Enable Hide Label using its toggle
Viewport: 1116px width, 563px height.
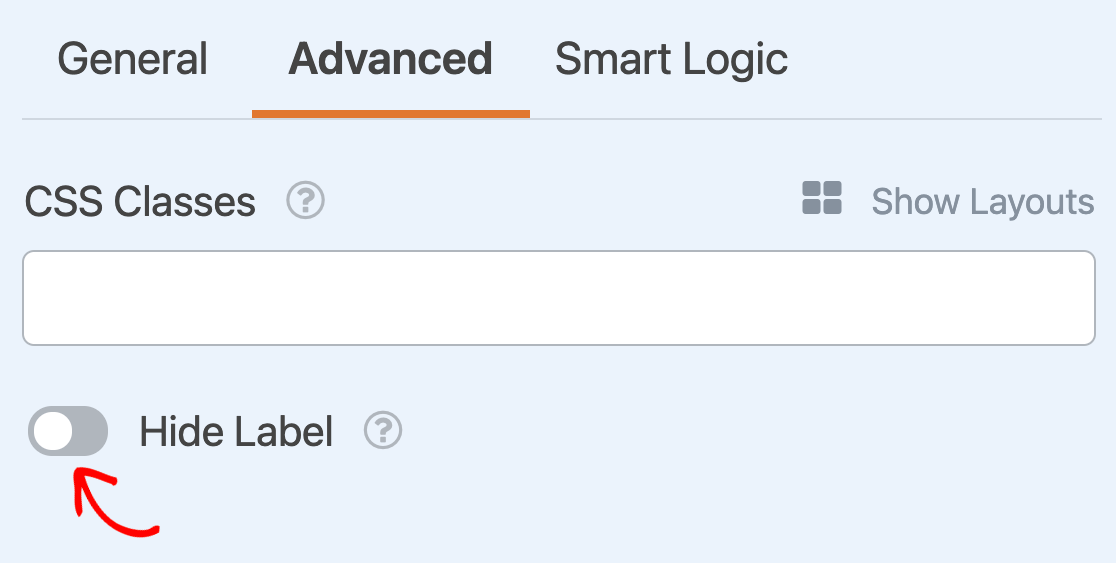click(x=68, y=431)
